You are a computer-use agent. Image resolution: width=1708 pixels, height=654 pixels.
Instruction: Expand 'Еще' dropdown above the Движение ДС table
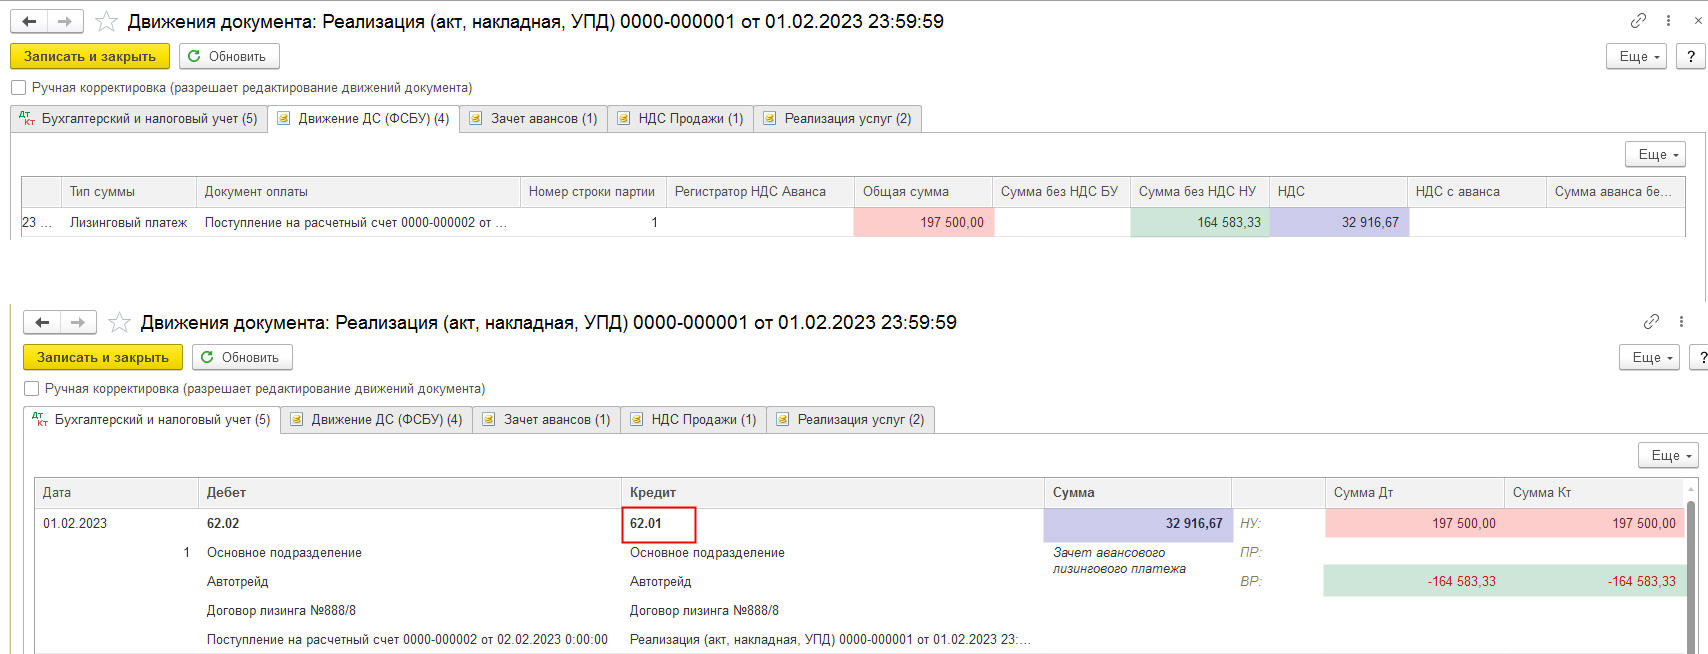1655,154
